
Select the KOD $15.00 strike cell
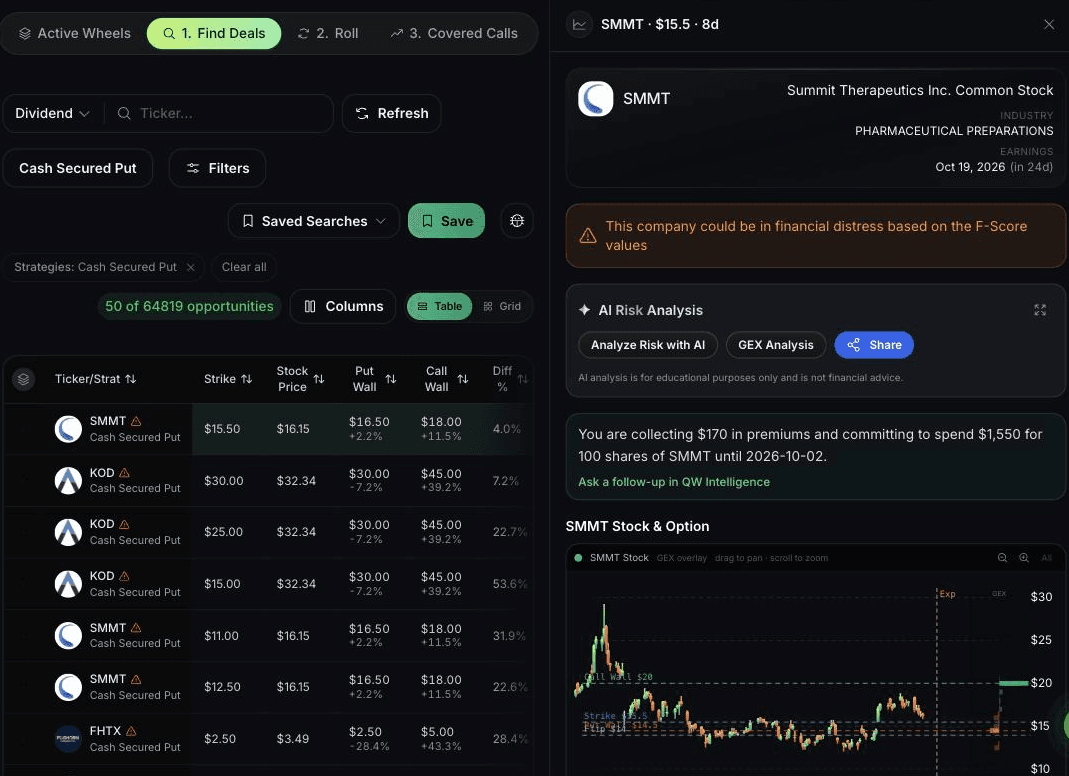click(x=222, y=584)
